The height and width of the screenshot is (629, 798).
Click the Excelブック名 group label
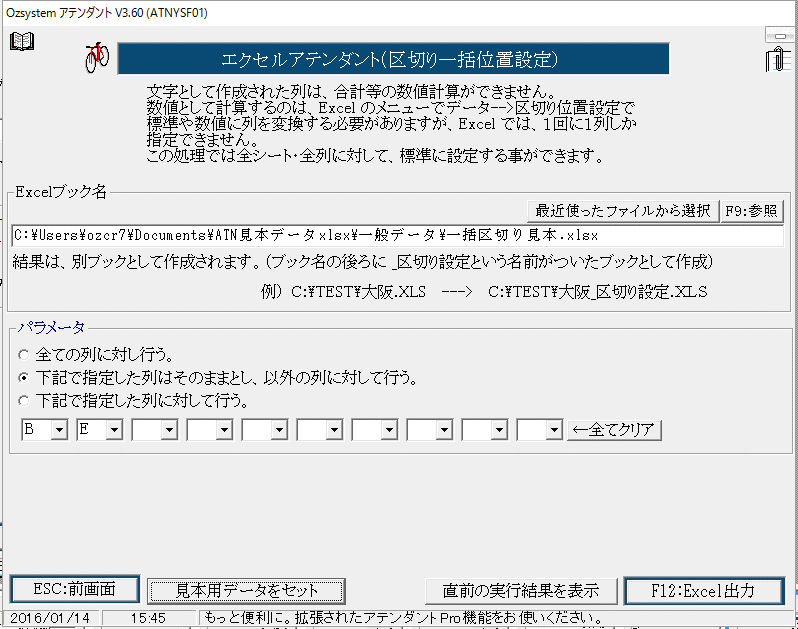(61, 192)
